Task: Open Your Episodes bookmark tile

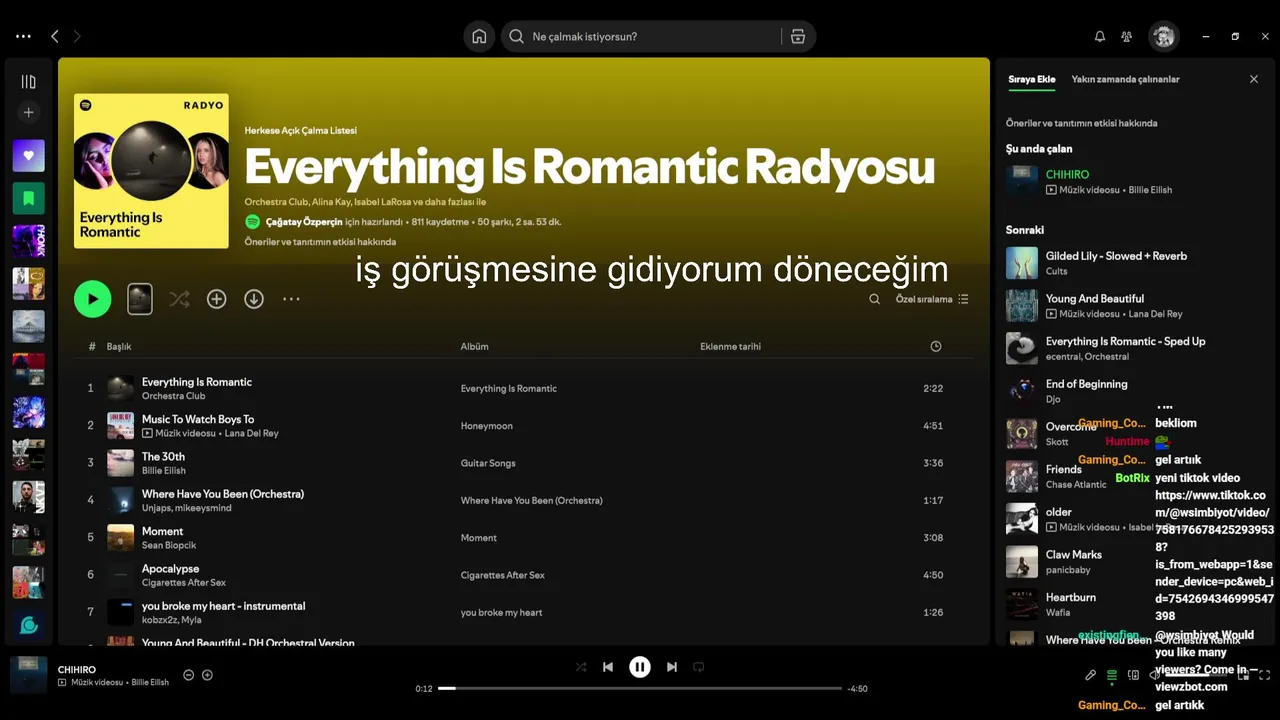Action: click(x=28, y=198)
